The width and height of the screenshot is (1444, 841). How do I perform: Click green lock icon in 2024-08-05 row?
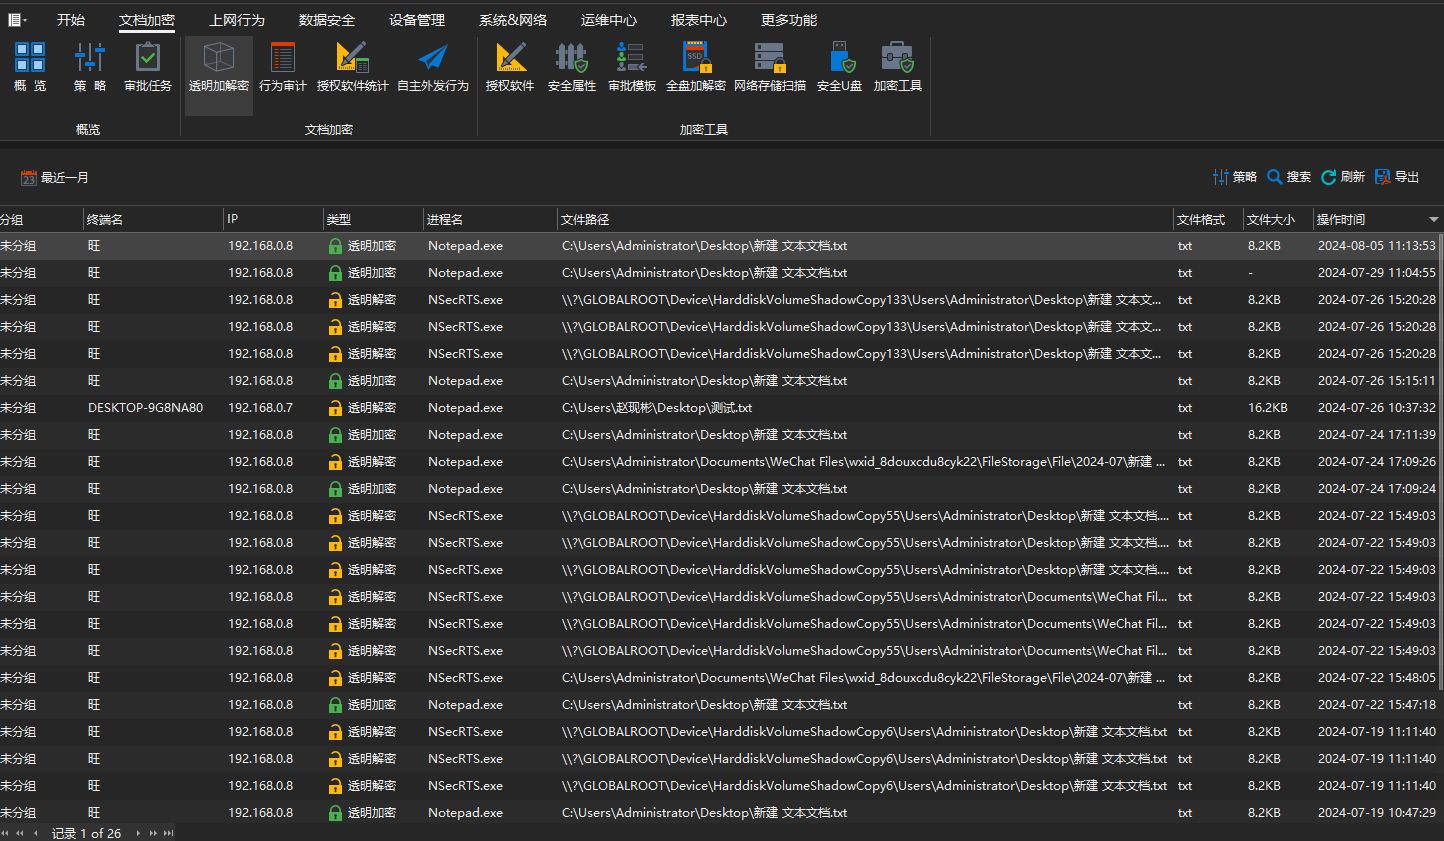[x=335, y=246]
